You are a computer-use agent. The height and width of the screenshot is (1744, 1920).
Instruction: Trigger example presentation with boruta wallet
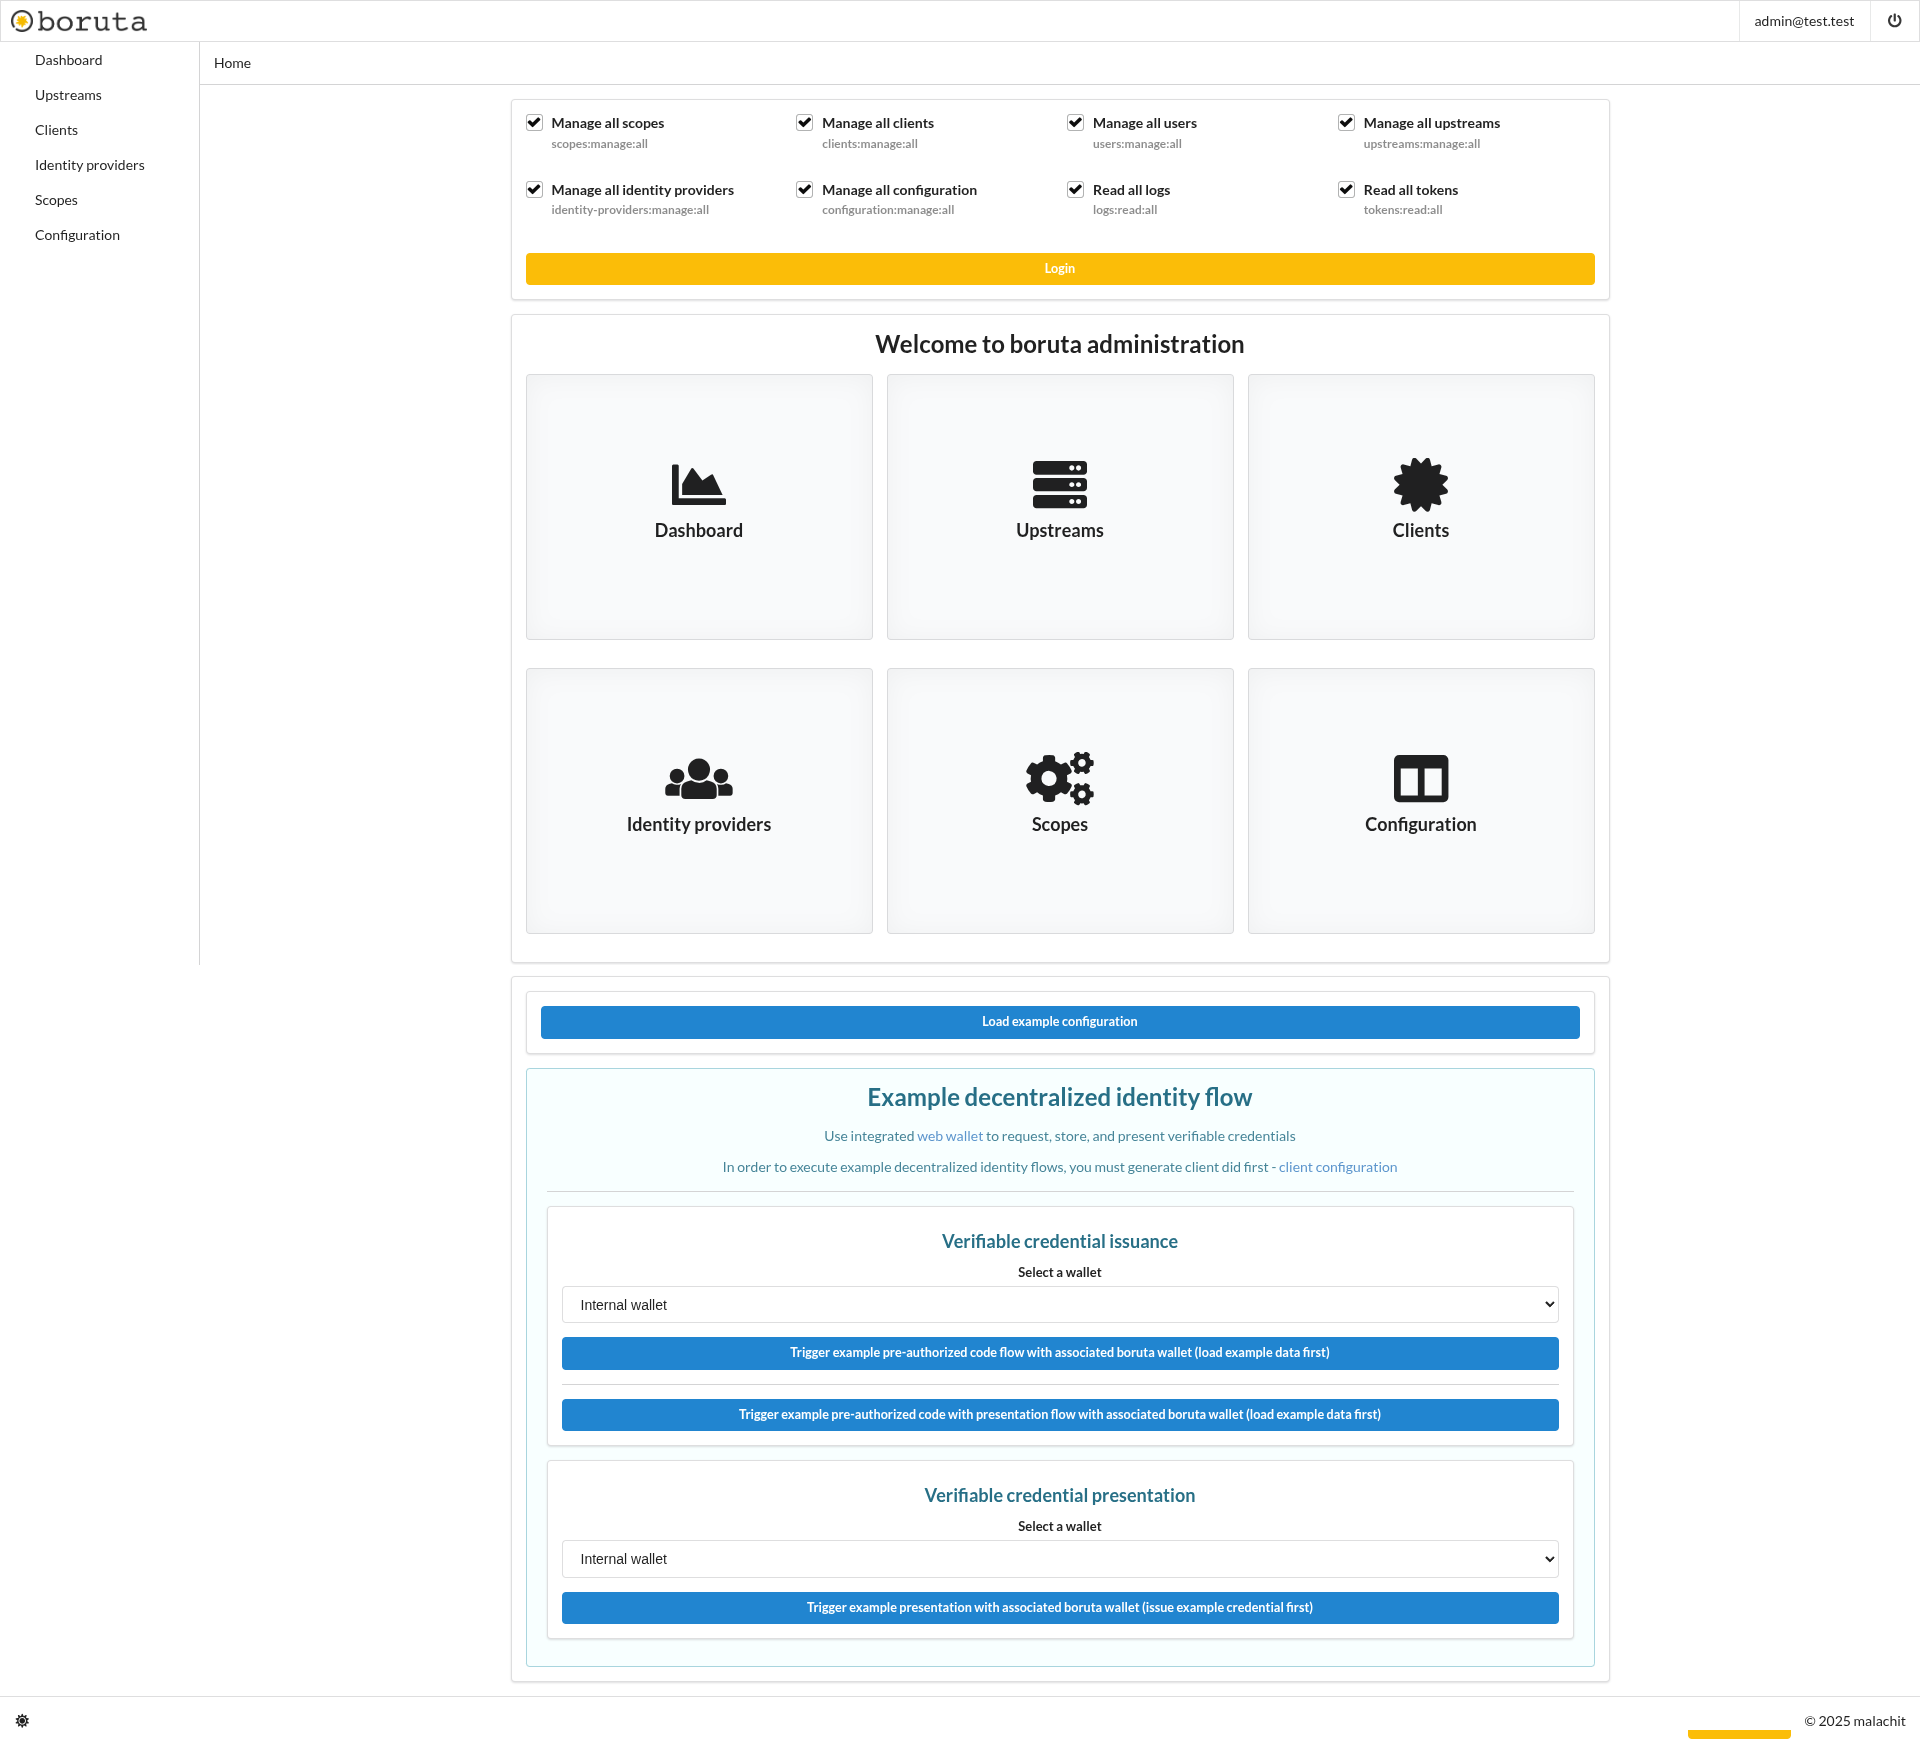(x=1059, y=1608)
